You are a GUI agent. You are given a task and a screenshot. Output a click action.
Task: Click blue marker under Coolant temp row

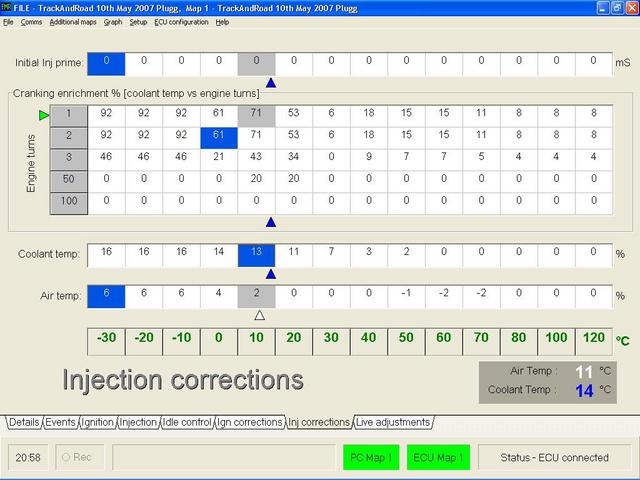tap(271, 274)
